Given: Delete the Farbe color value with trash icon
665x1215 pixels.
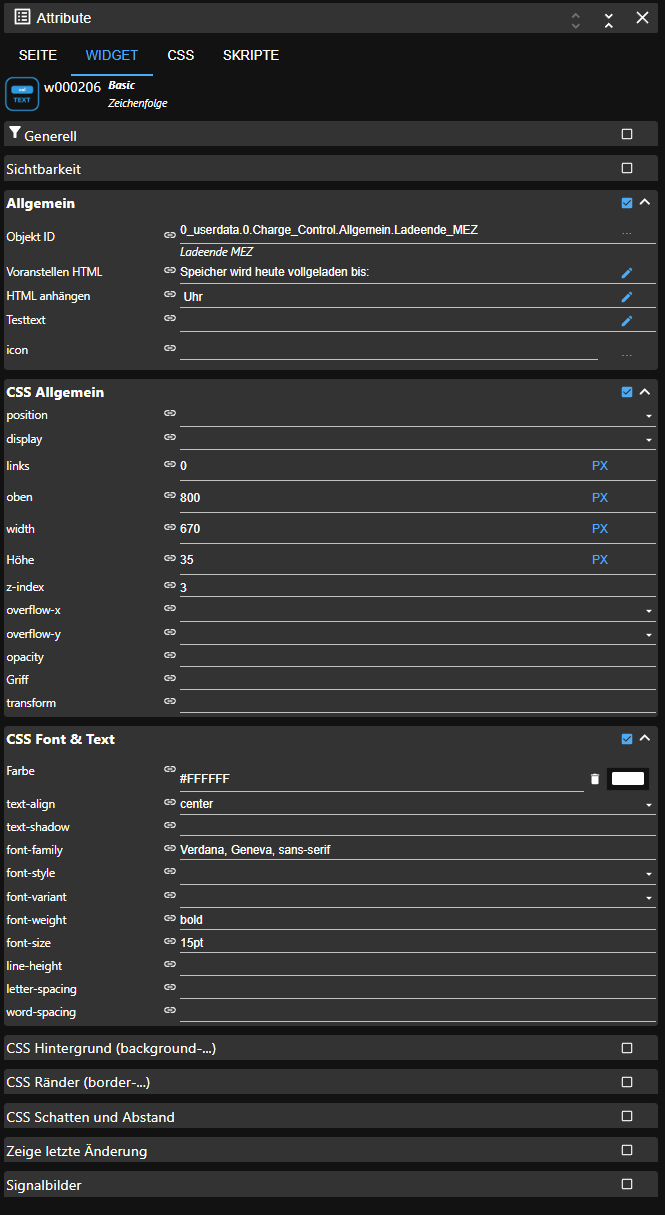Looking at the screenshot, I should click(x=594, y=779).
